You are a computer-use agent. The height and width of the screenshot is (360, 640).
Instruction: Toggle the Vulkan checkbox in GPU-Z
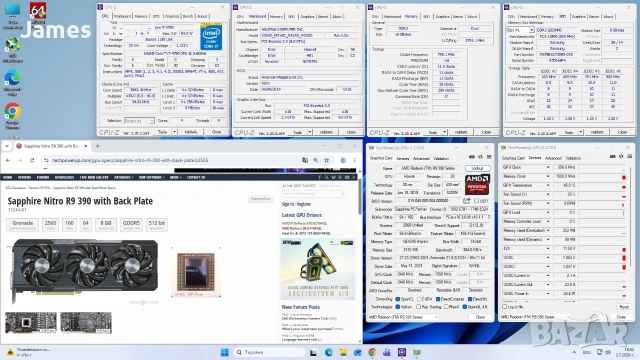[x=398, y=307]
